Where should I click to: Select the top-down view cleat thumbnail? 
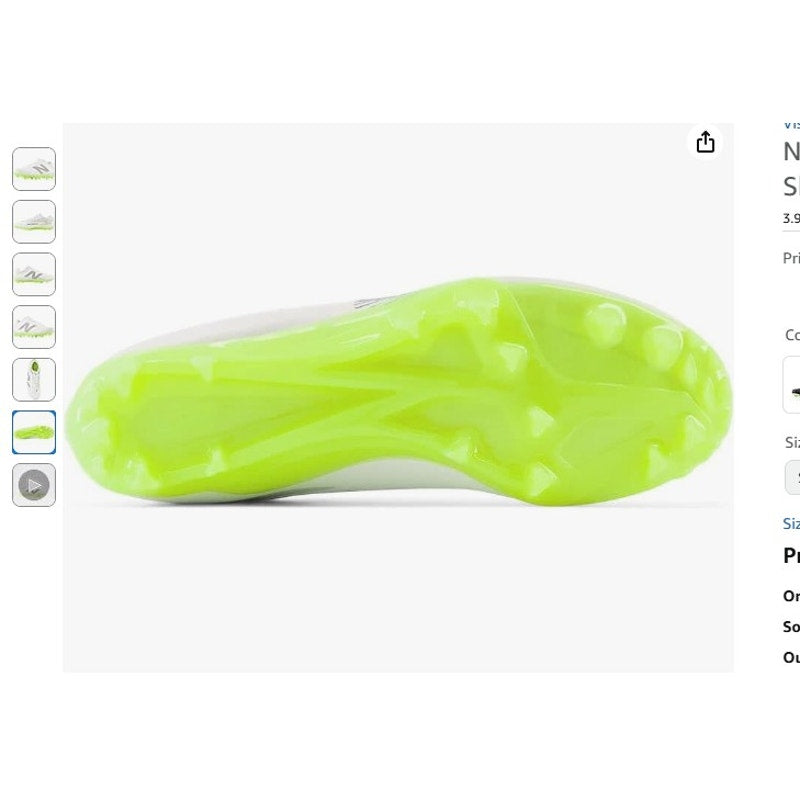34,380
